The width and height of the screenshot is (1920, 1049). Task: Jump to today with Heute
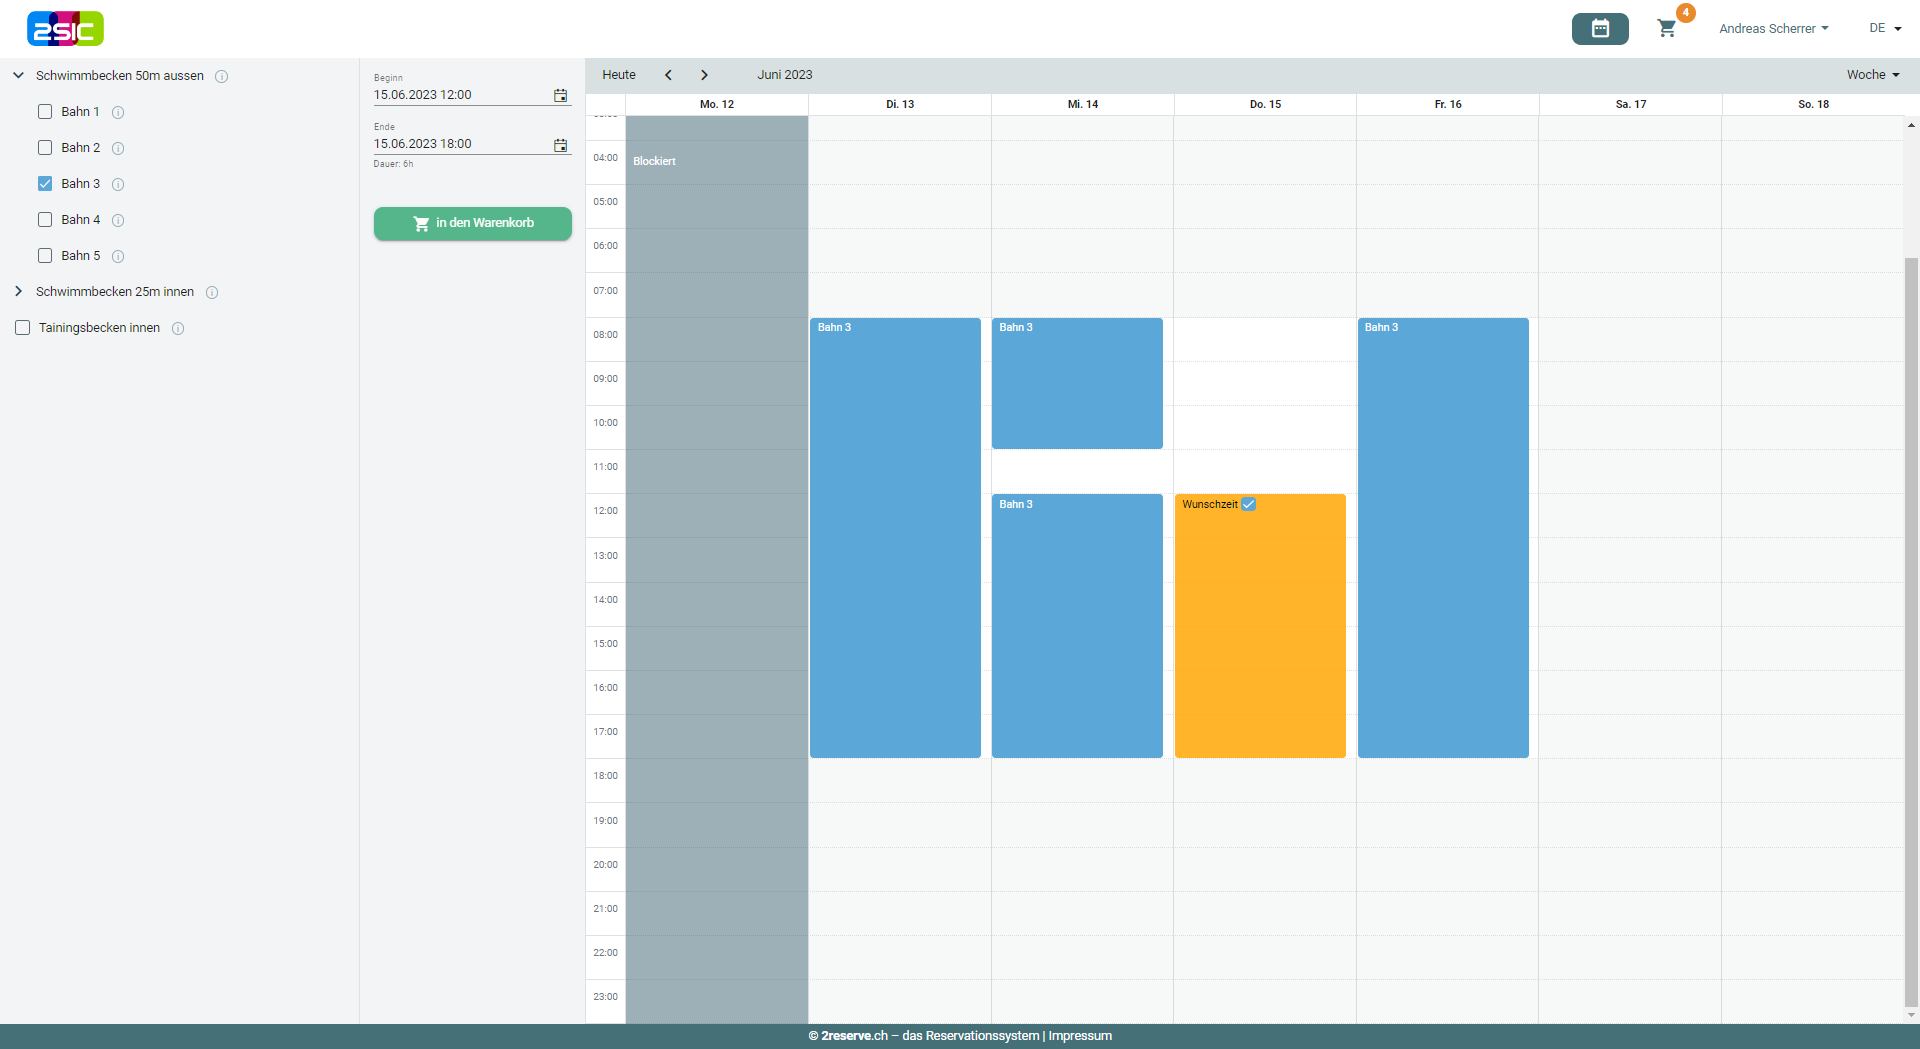click(x=619, y=75)
